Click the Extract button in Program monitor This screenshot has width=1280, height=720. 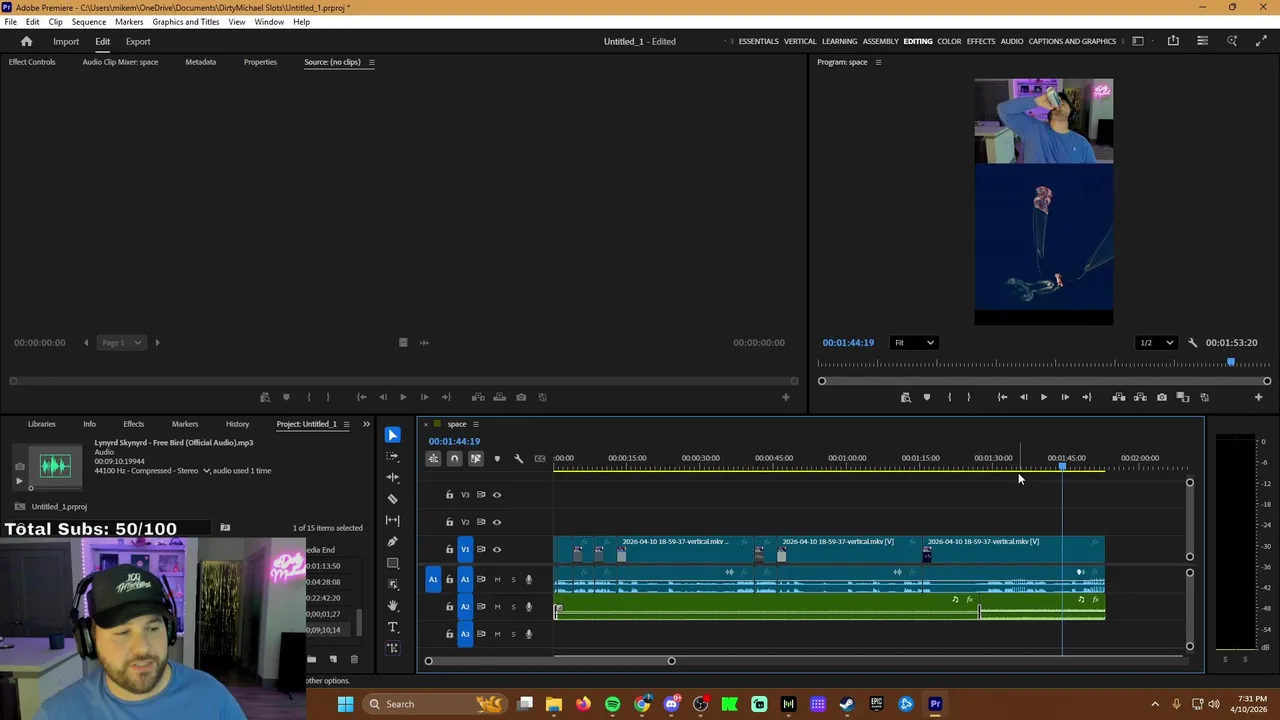1140,397
